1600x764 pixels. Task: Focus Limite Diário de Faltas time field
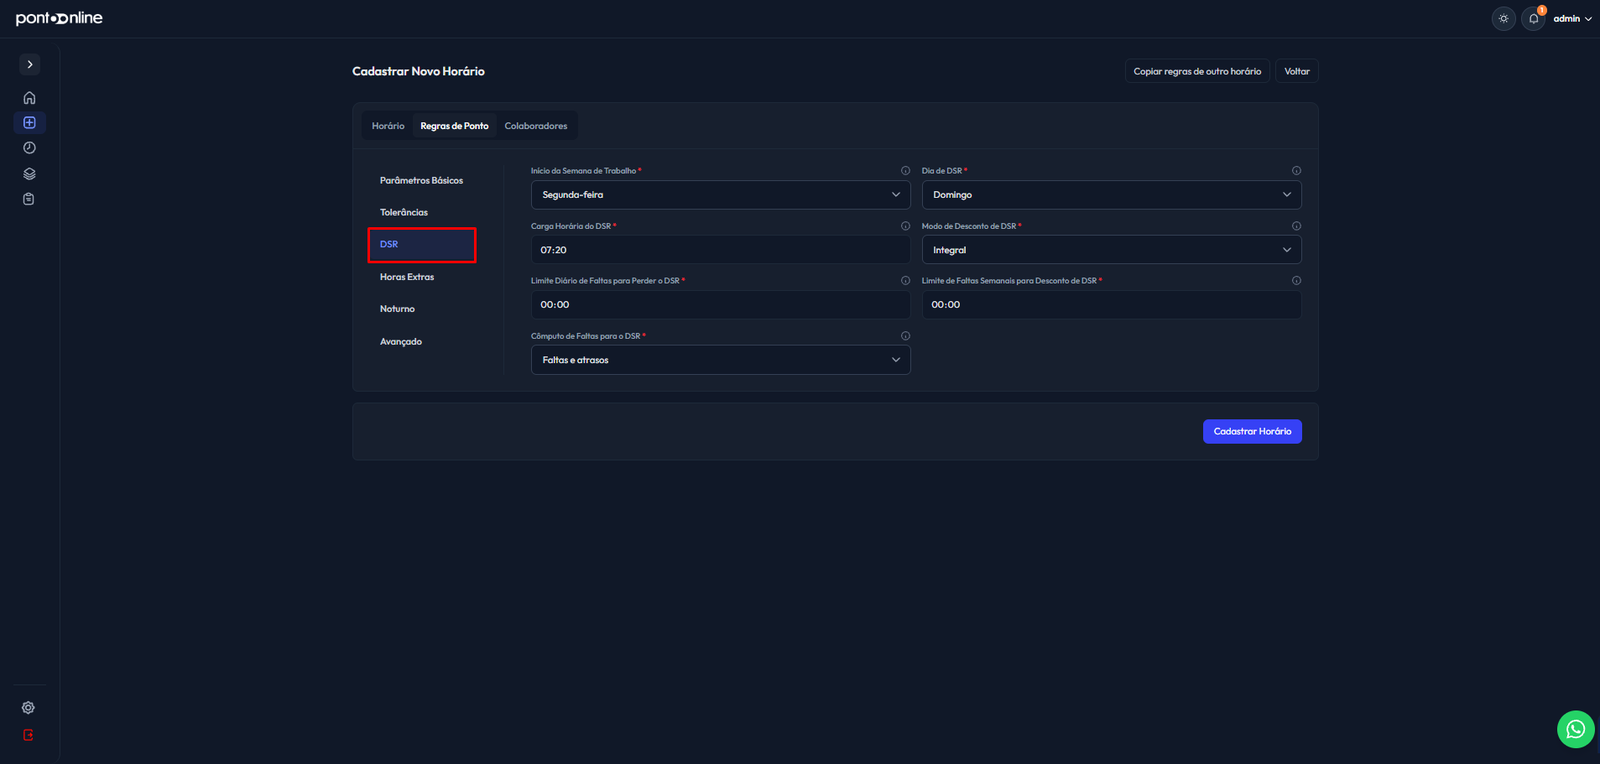[720, 305]
